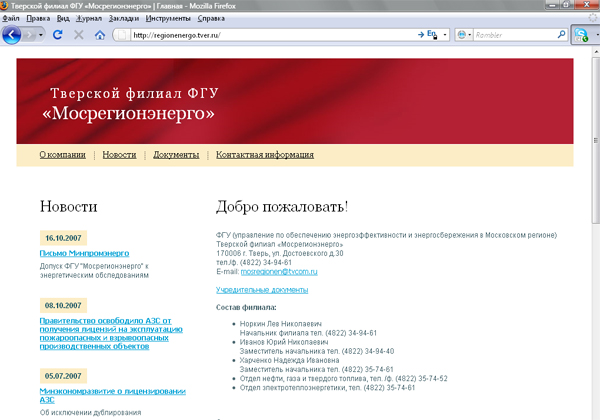Screen dimensions: 600x420
Task: Click the Отдел электротеплоэнергетики list entry
Action: 327,388
